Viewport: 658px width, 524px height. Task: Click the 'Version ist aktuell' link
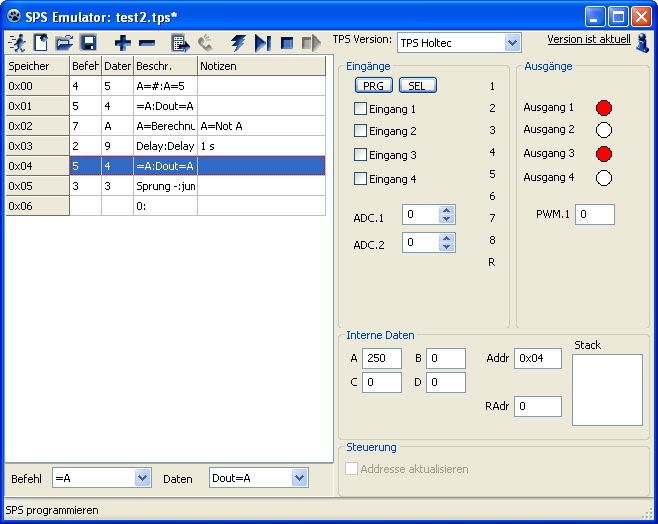(x=589, y=39)
